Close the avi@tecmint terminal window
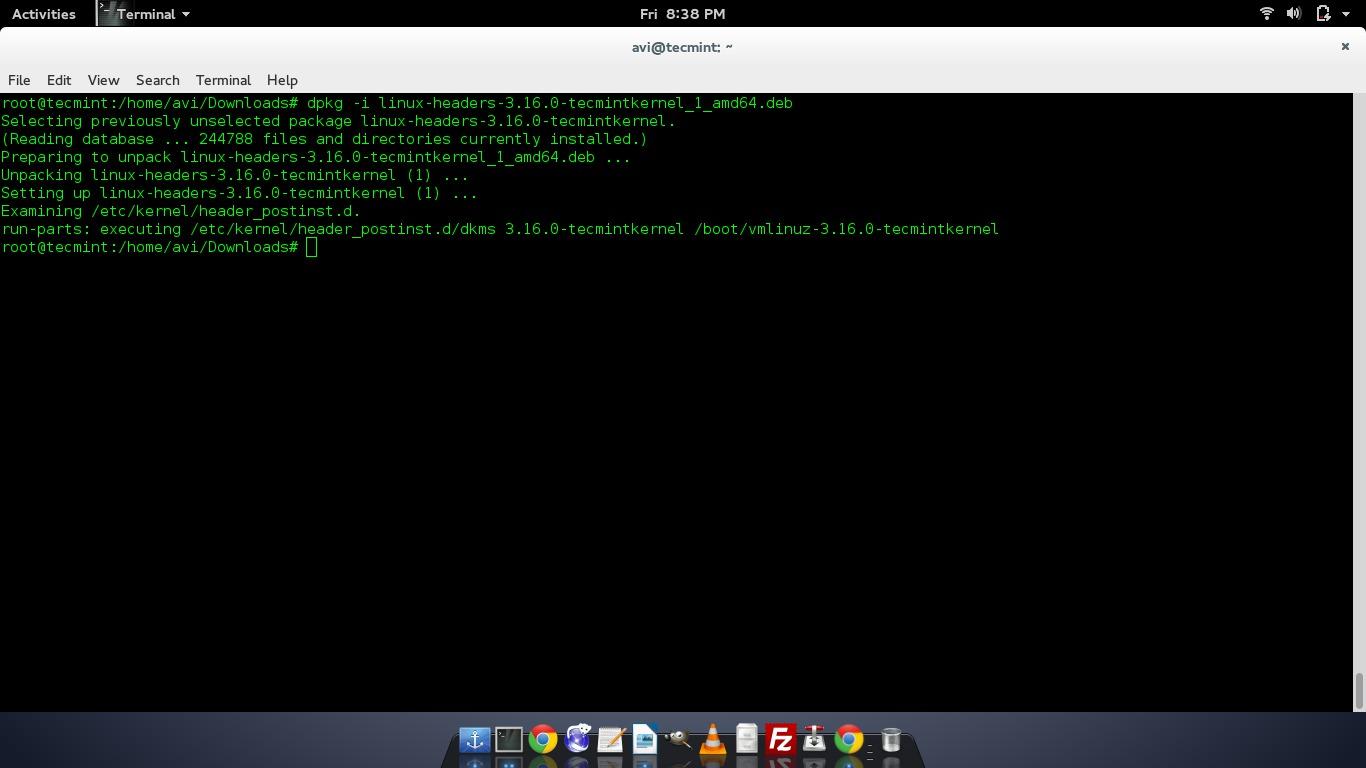The width and height of the screenshot is (1366, 768). [1345, 46]
